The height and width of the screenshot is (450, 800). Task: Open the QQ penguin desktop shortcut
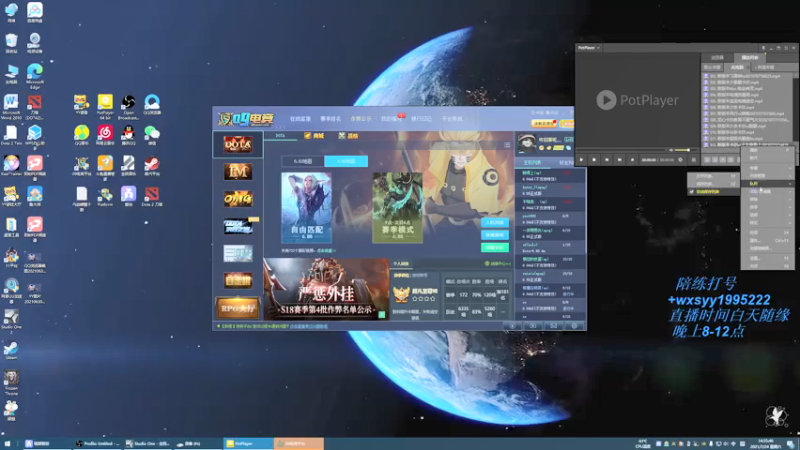pyautogui.click(x=129, y=136)
